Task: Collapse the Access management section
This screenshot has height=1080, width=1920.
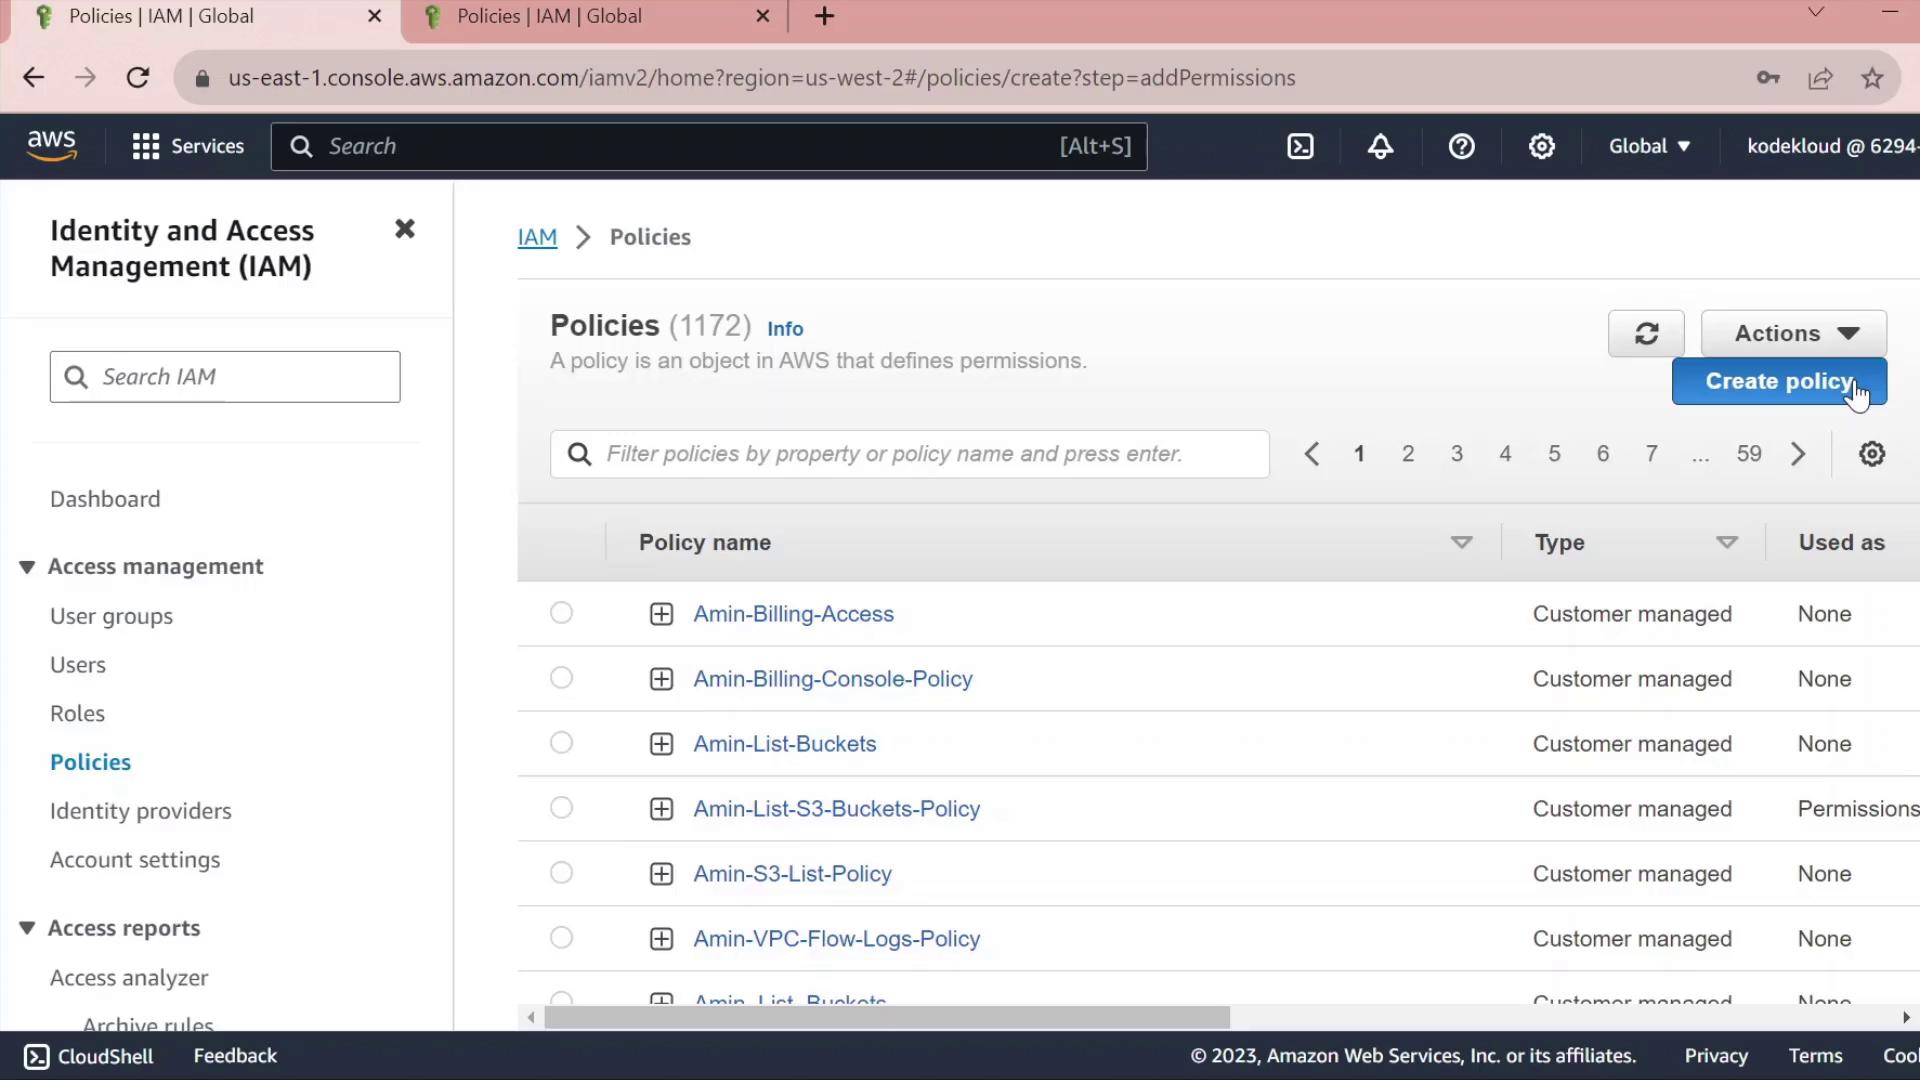Action: click(x=27, y=567)
